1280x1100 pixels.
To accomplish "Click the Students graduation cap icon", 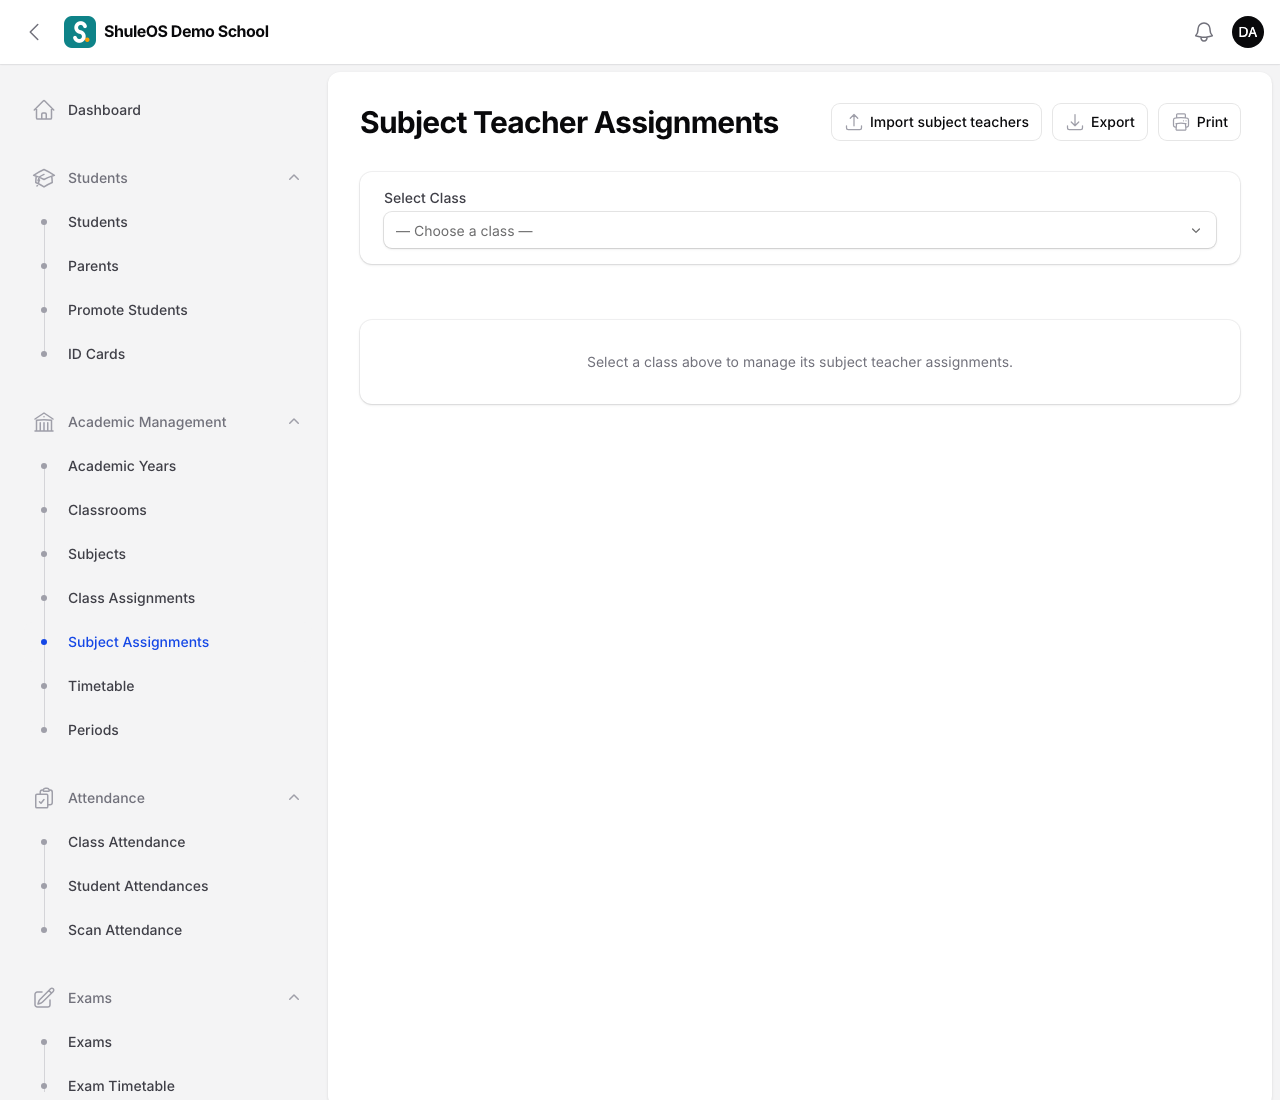I will pos(44,178).
